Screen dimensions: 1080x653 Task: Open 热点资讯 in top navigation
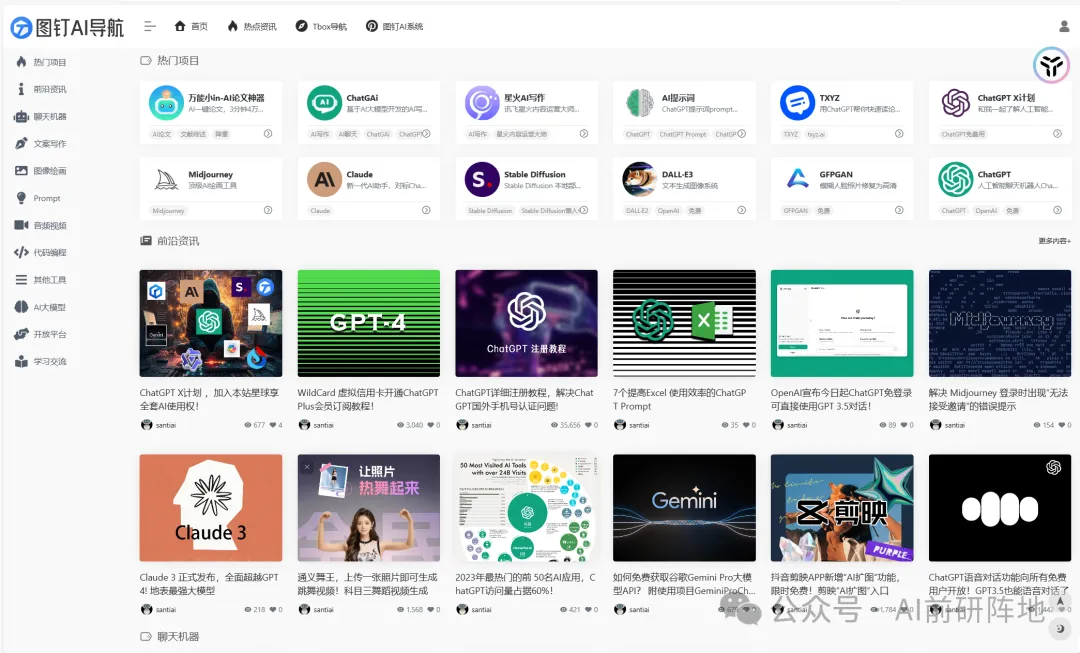click(x=252, y=27)
